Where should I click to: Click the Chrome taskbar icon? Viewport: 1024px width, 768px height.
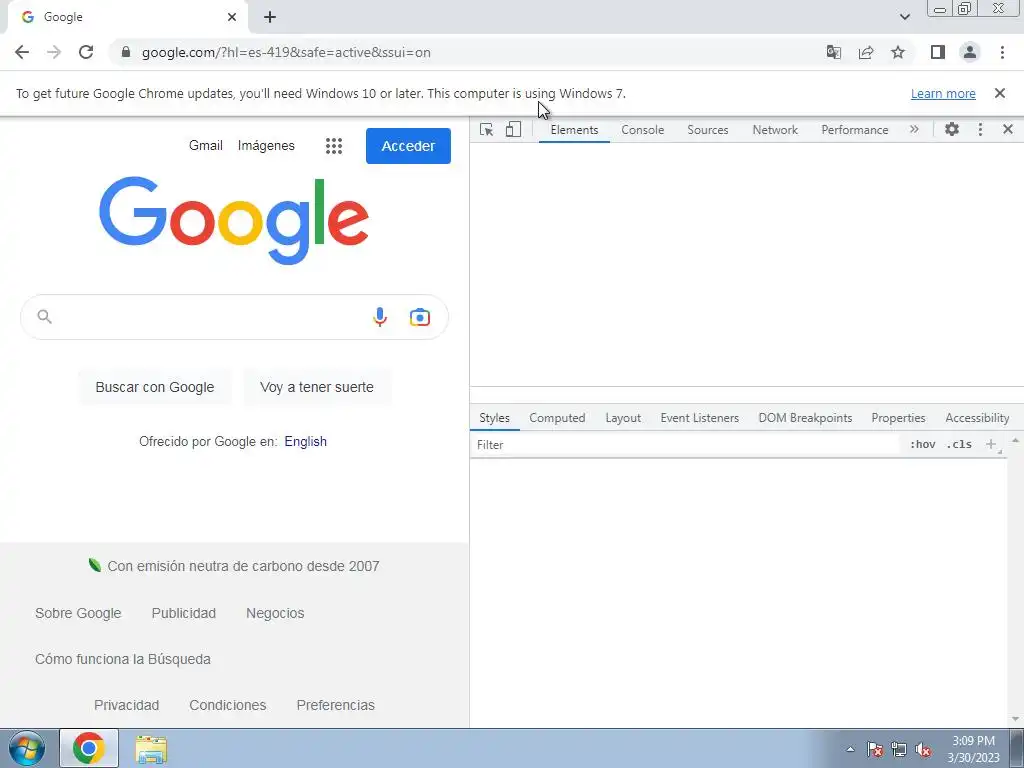click(x=89, y=748)
